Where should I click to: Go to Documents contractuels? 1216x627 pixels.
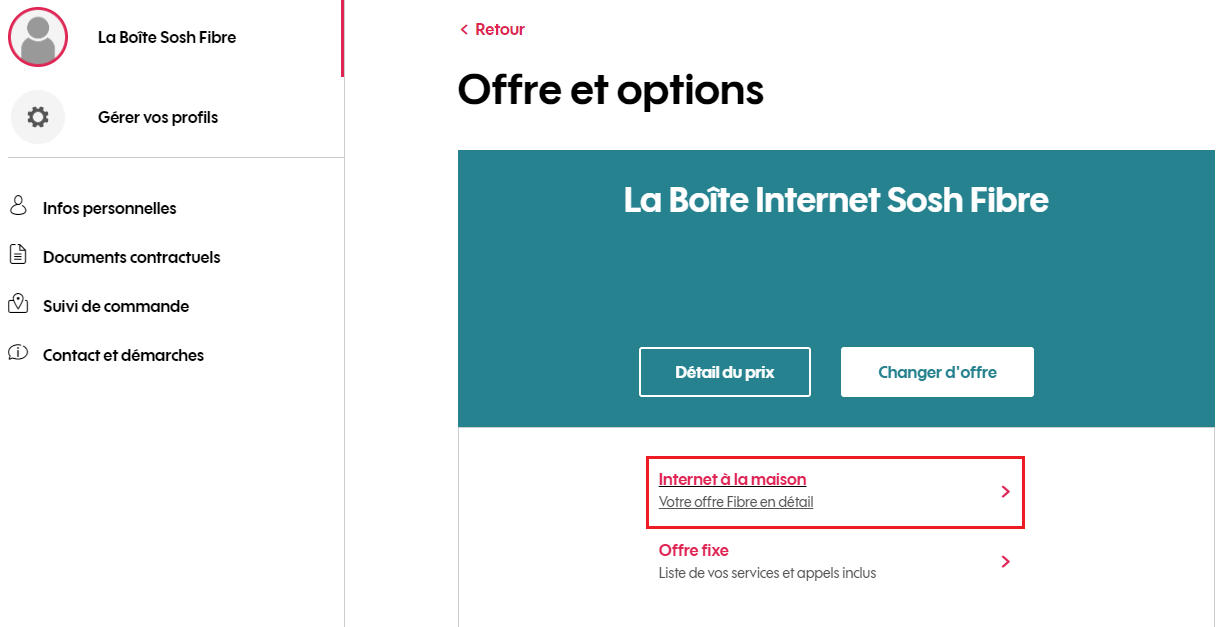[131, 257]
